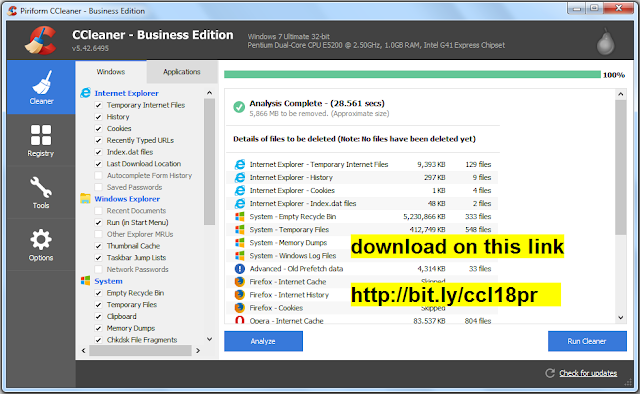Click the CCleaner logo in header
Screen dimensions: 640x394
point(41,40)
